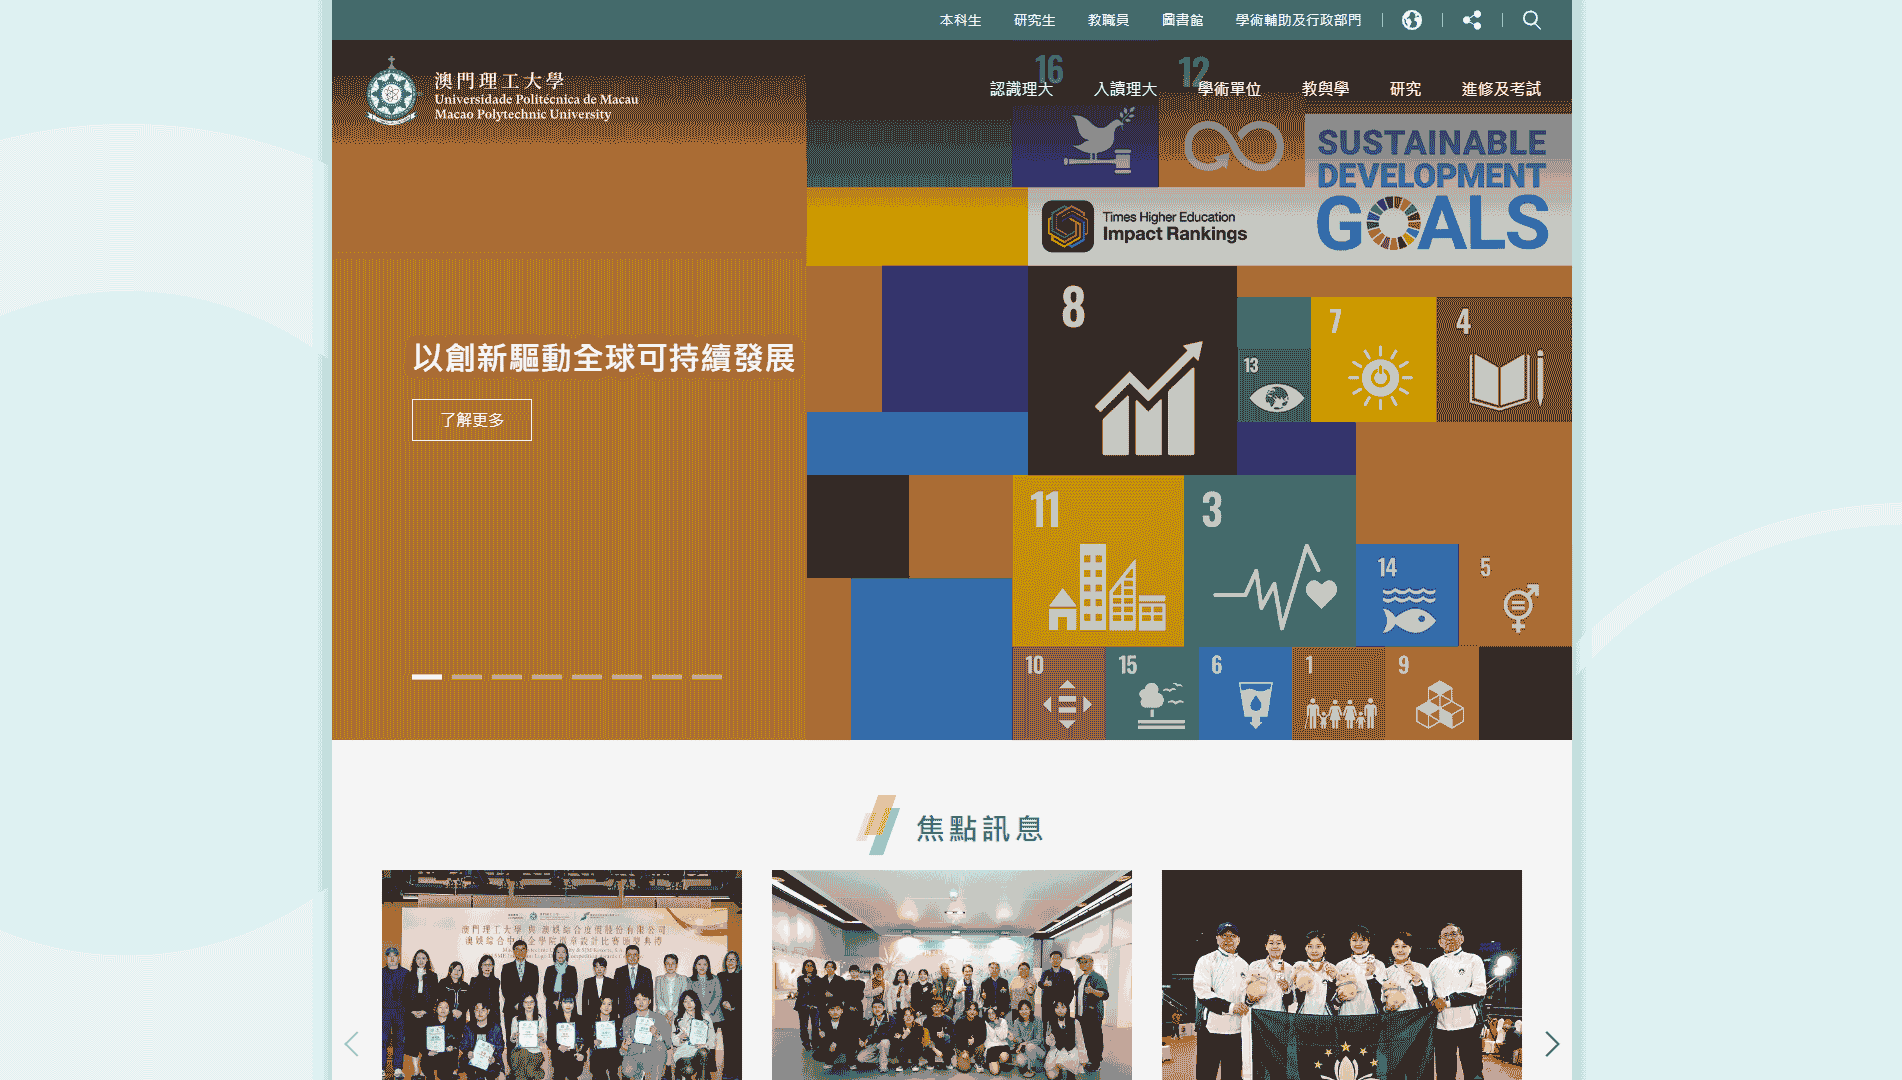Select last carousel slide indicator
Viewport: 1902px width, 1080px height.
707,677
